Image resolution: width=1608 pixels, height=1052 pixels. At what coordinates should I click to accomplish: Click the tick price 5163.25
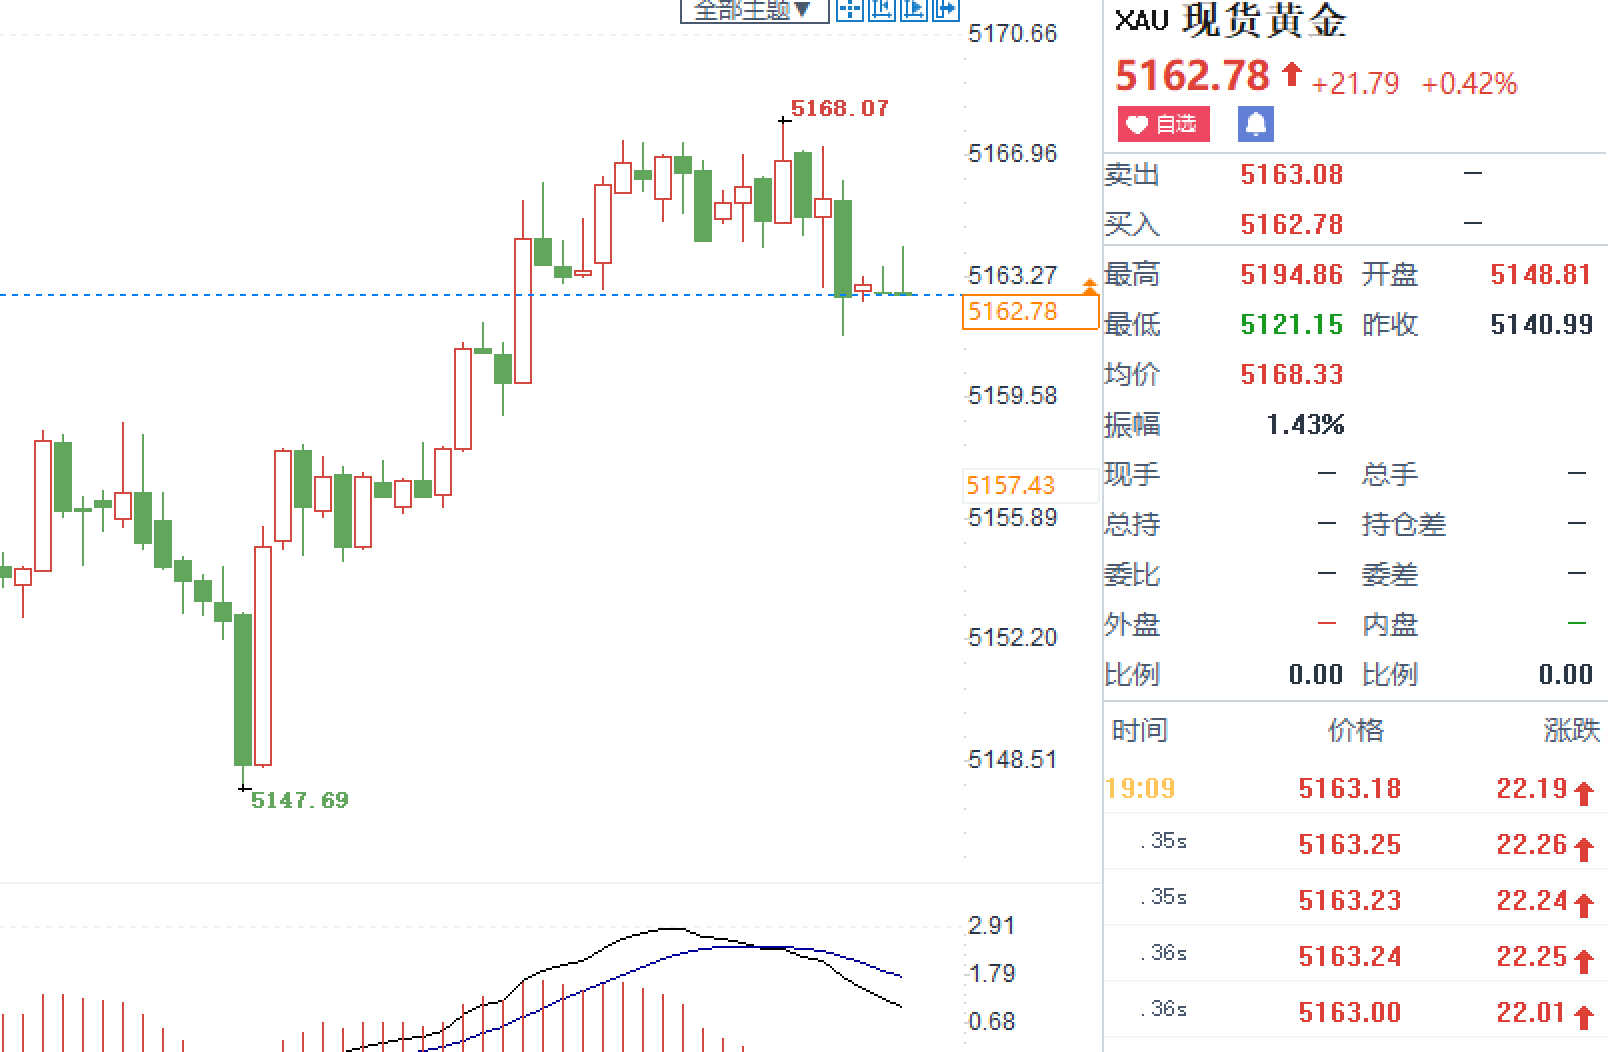(x=1349, y=845)
